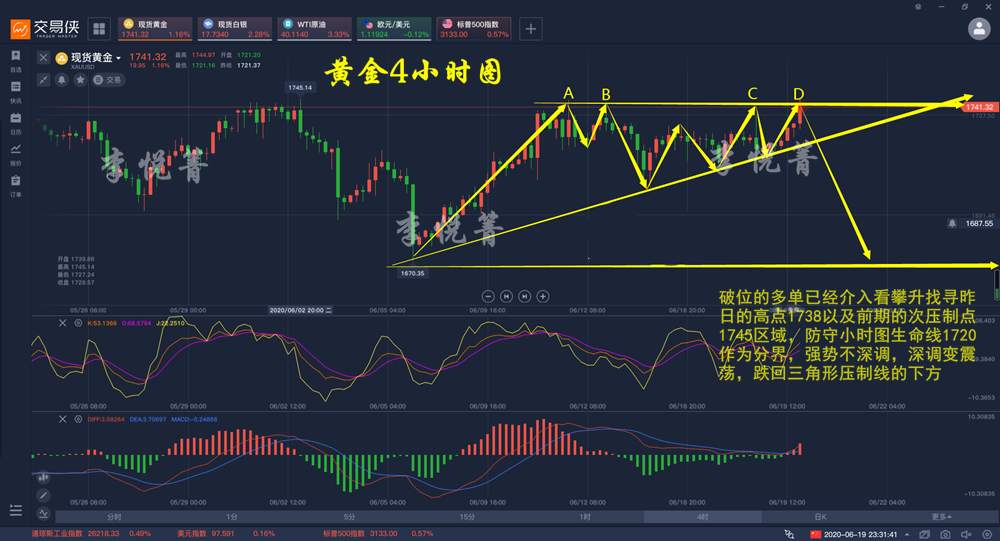The height and width of the screenshot is (541, 1000).
Task: Close the MACD indicator panel
Action: [62, 419]
